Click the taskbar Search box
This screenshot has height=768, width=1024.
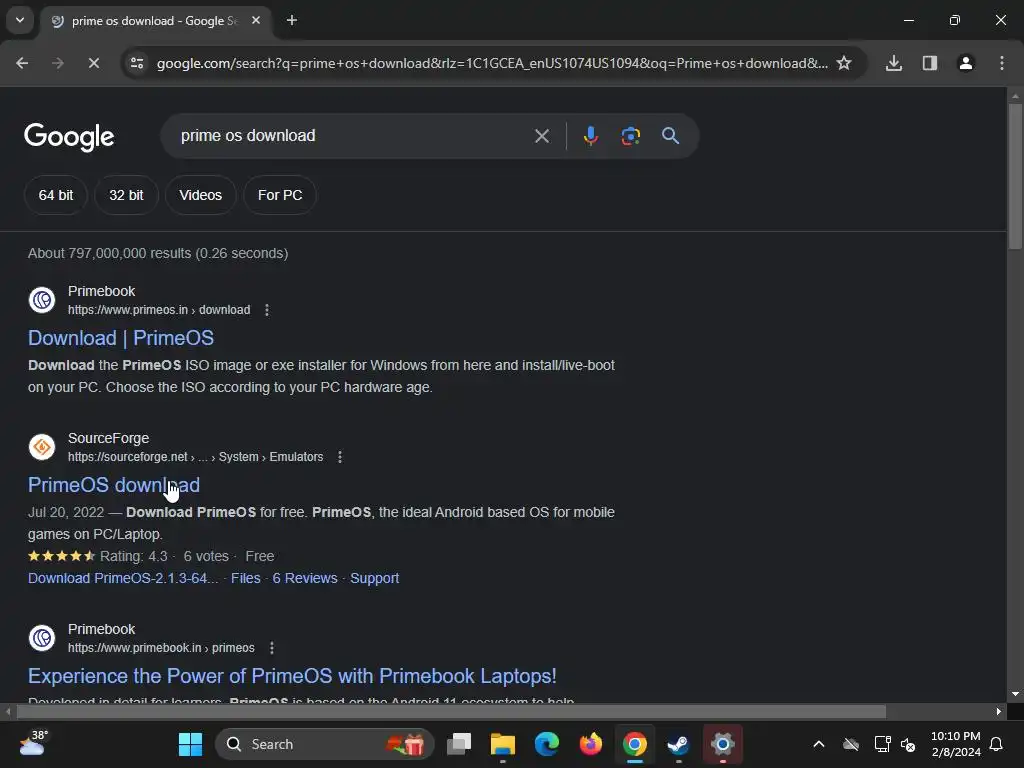325,744
